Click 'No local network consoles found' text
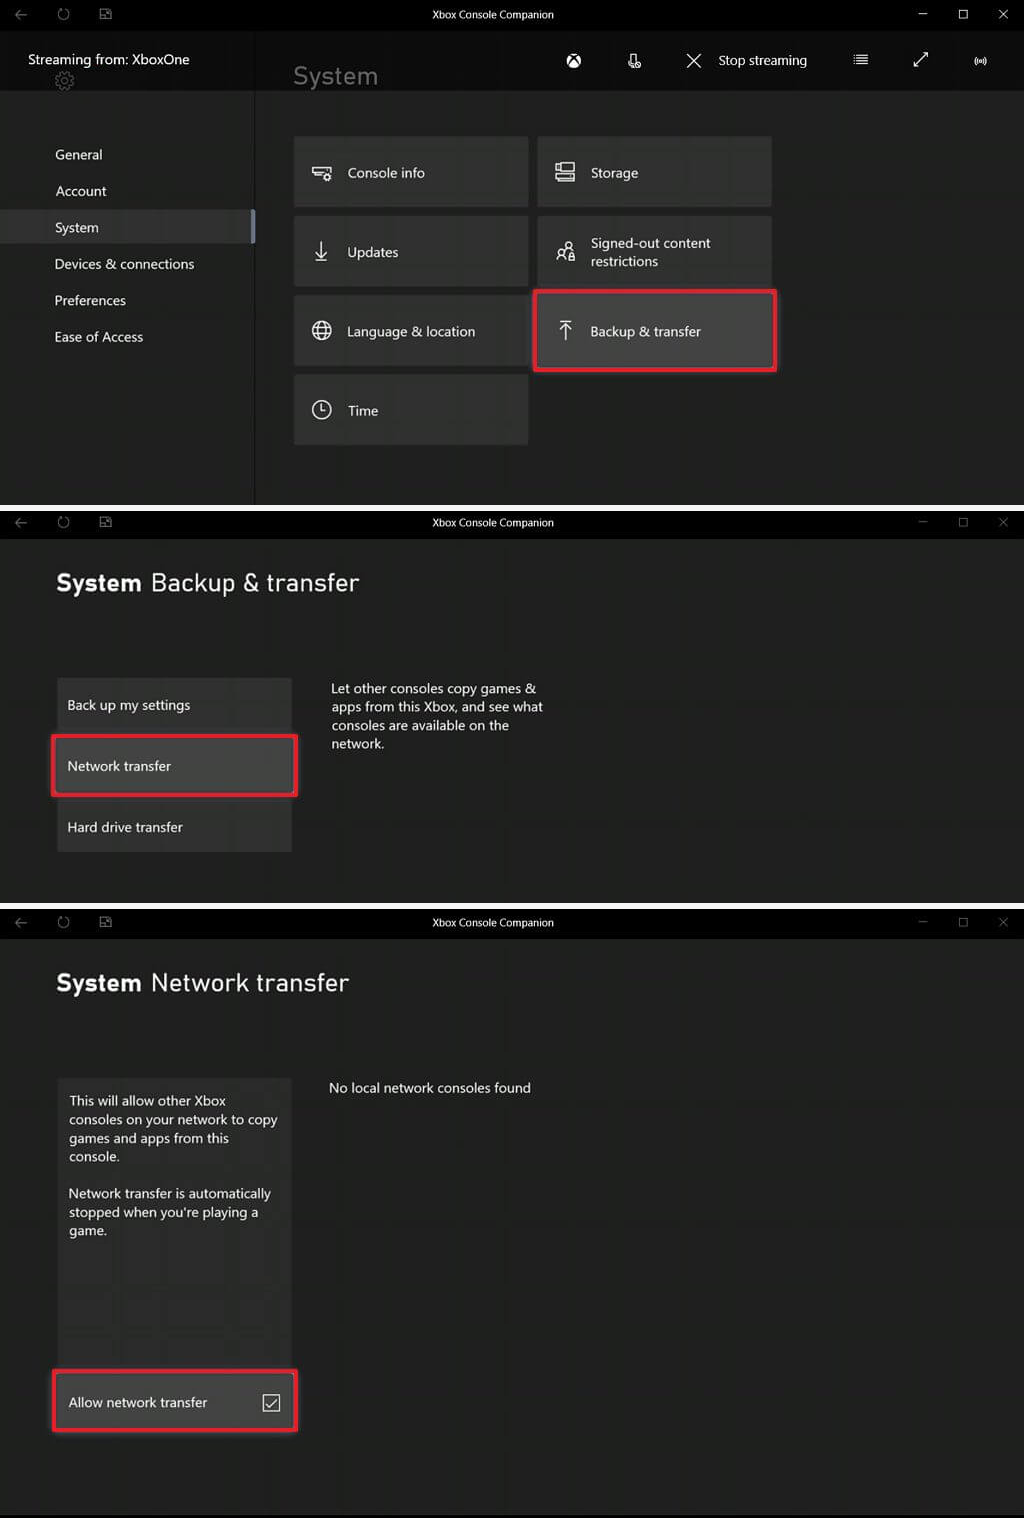The height and width of the screenshot is (1518, 1024). tap(430, 1088)
